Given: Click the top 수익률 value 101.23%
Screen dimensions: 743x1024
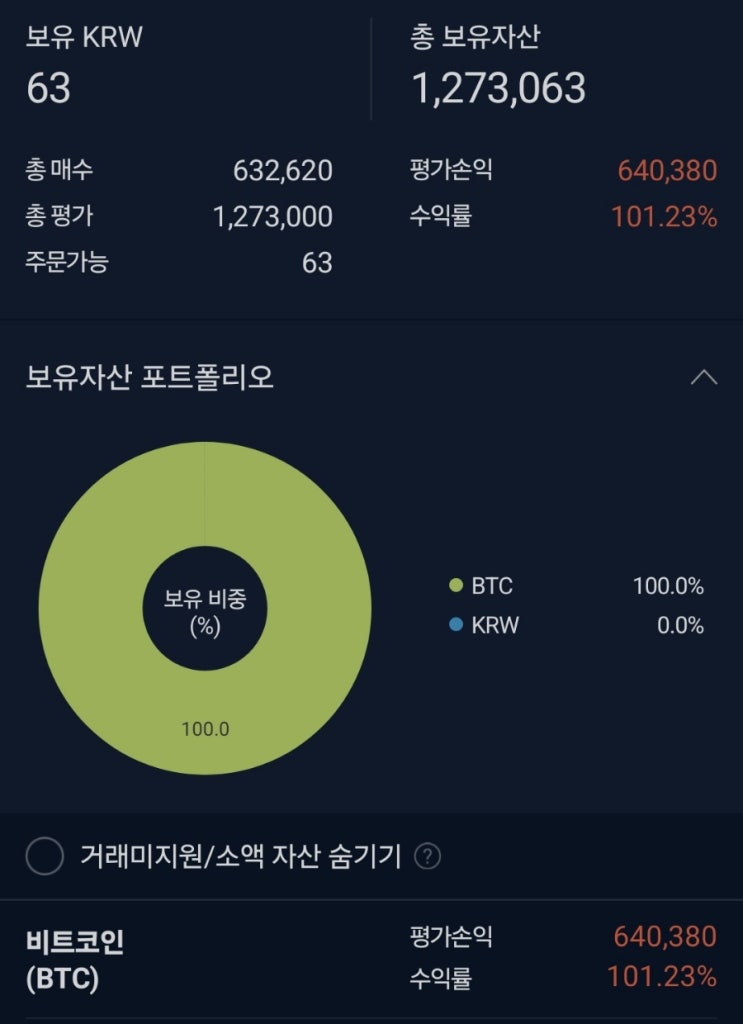Looking at the screenshot, I should (x=664, y=217).
